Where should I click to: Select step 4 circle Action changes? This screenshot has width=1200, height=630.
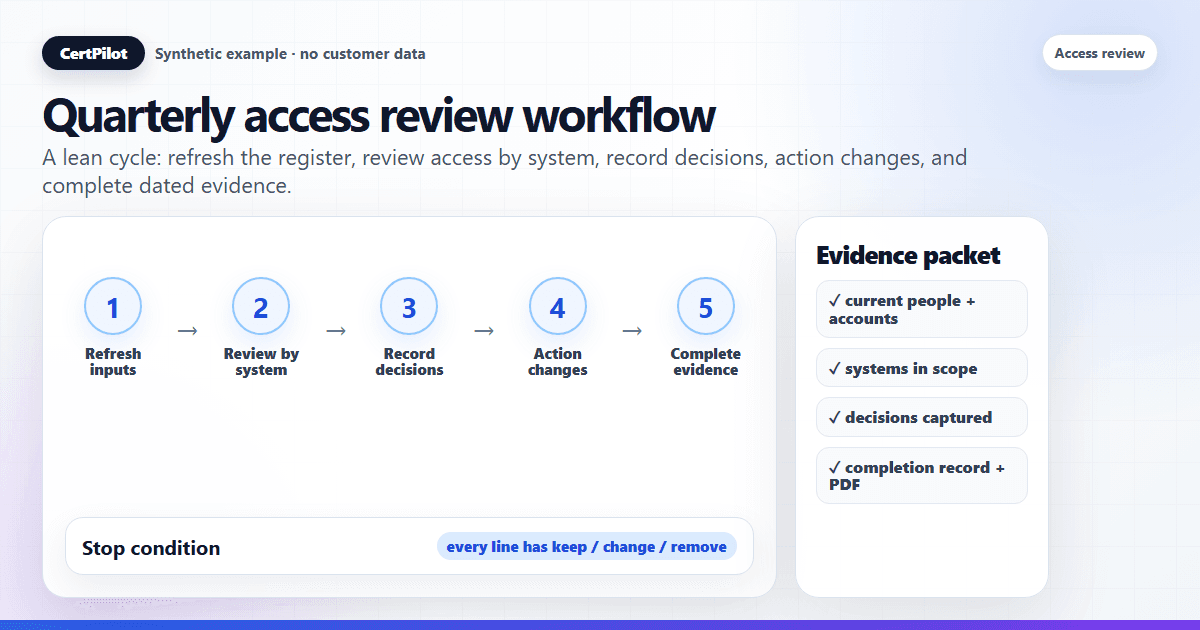[x=557, y=307]
